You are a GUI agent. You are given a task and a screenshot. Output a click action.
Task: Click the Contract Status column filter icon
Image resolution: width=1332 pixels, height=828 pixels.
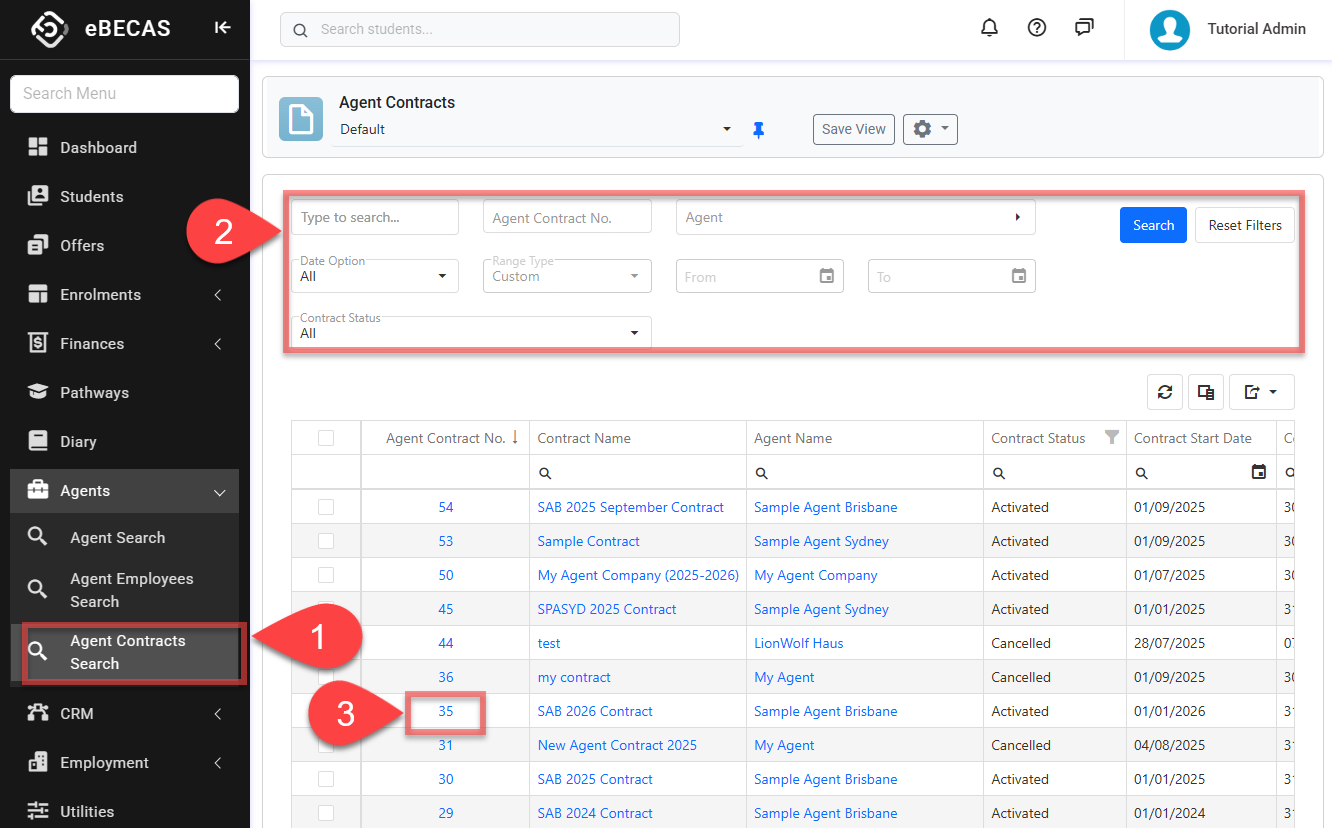[x=1111, y=437]
